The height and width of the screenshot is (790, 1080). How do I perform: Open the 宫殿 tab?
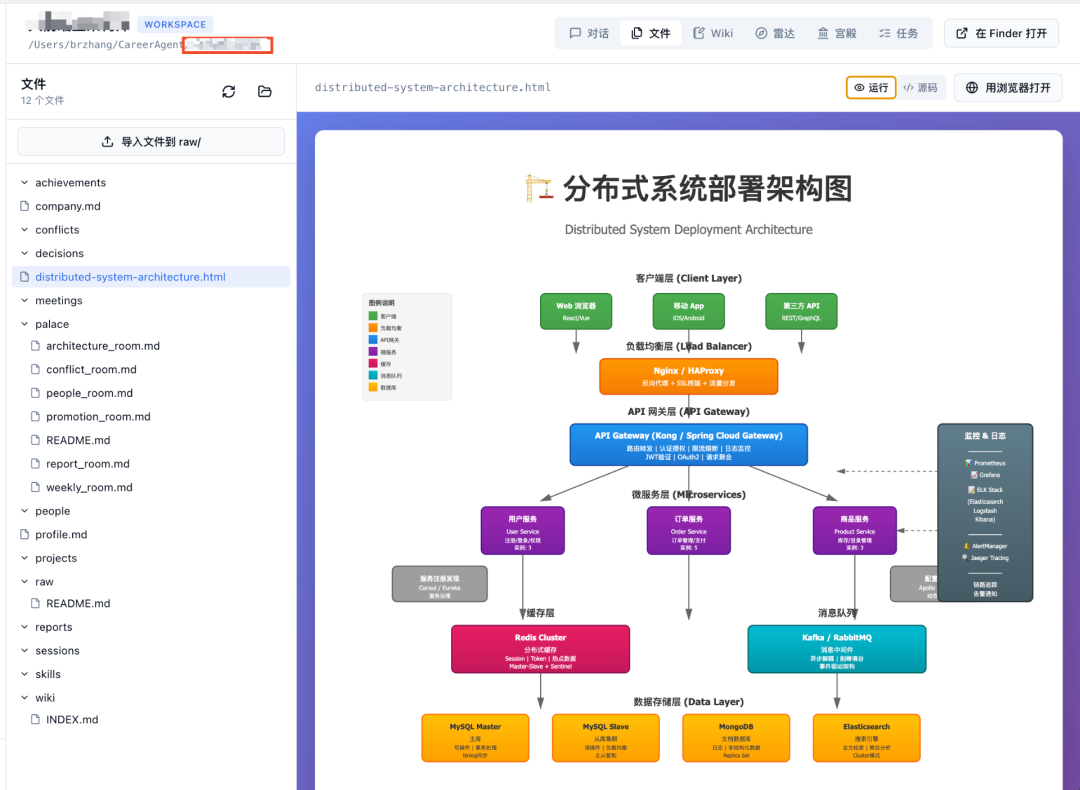click(837, 33)
